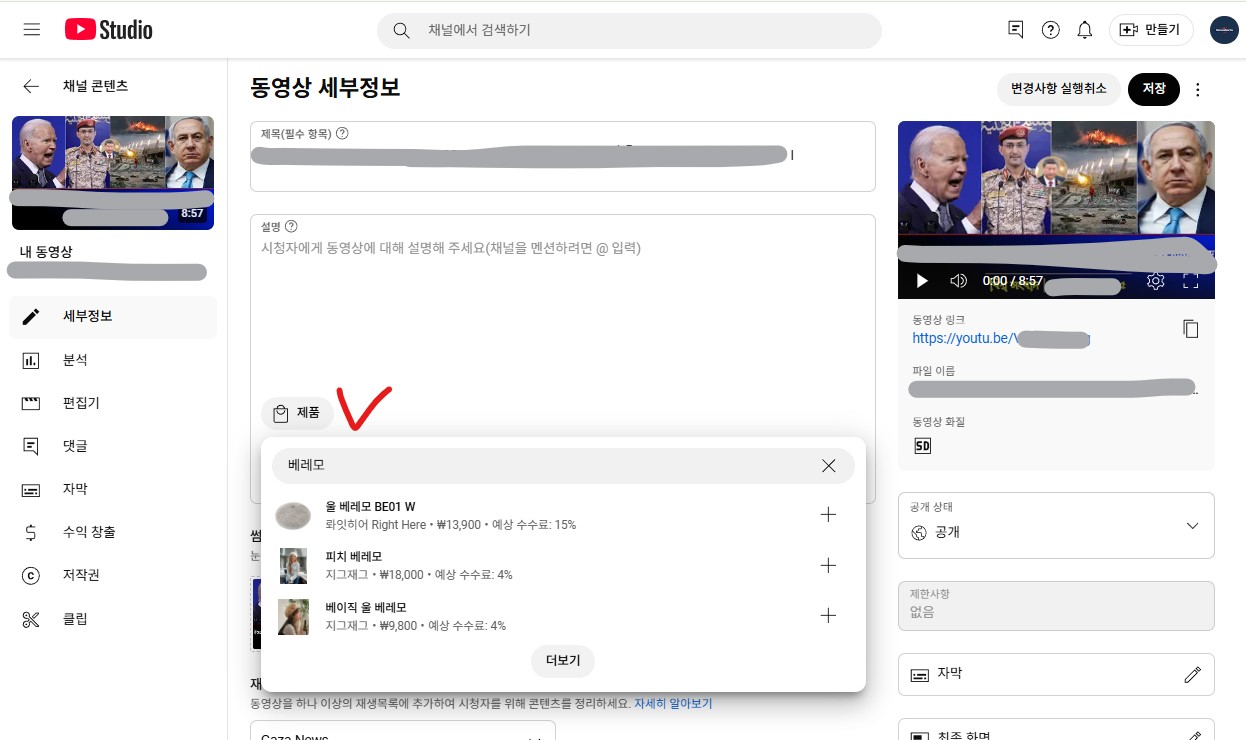This screenshot has height=740, width=1246.
Task: Open the 자막 subtitles sidebar item
Action: pos(75,489)
